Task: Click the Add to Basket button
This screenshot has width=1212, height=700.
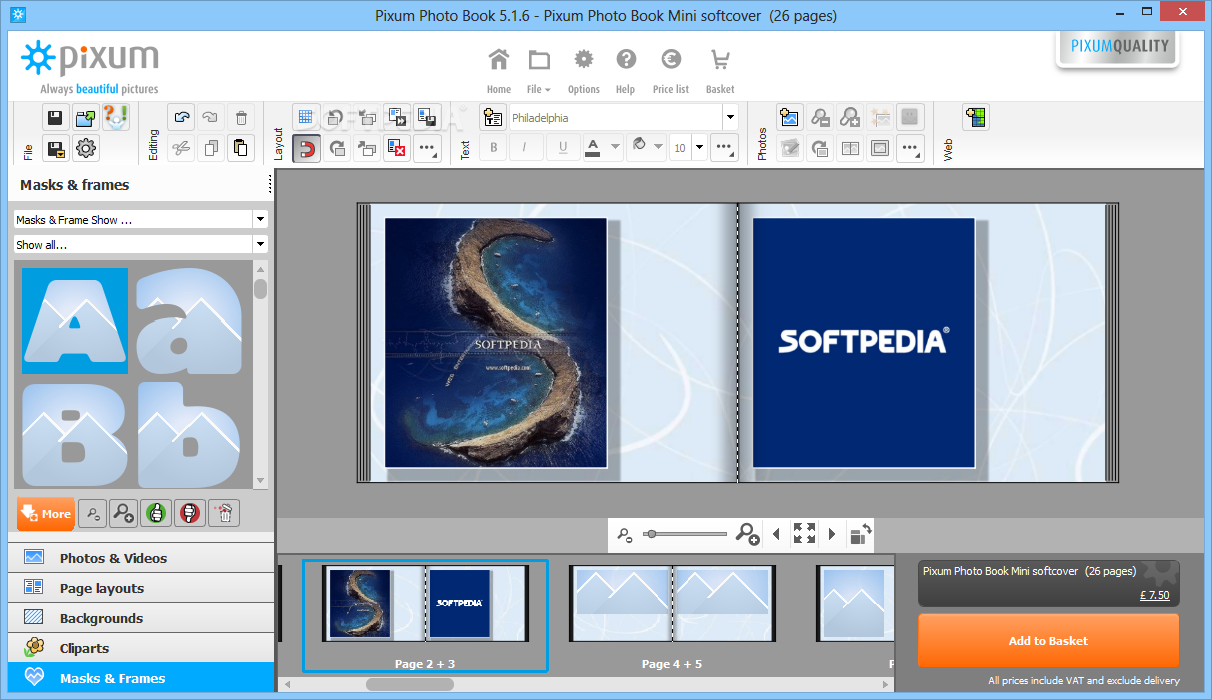Action: pyautogui.click(x=1048, y=641)
